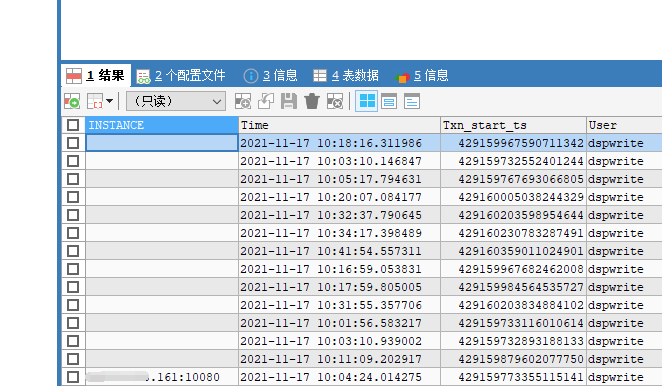Switch to form view icon
This screenshot has height=386, width=662.
tap(389, 101)
